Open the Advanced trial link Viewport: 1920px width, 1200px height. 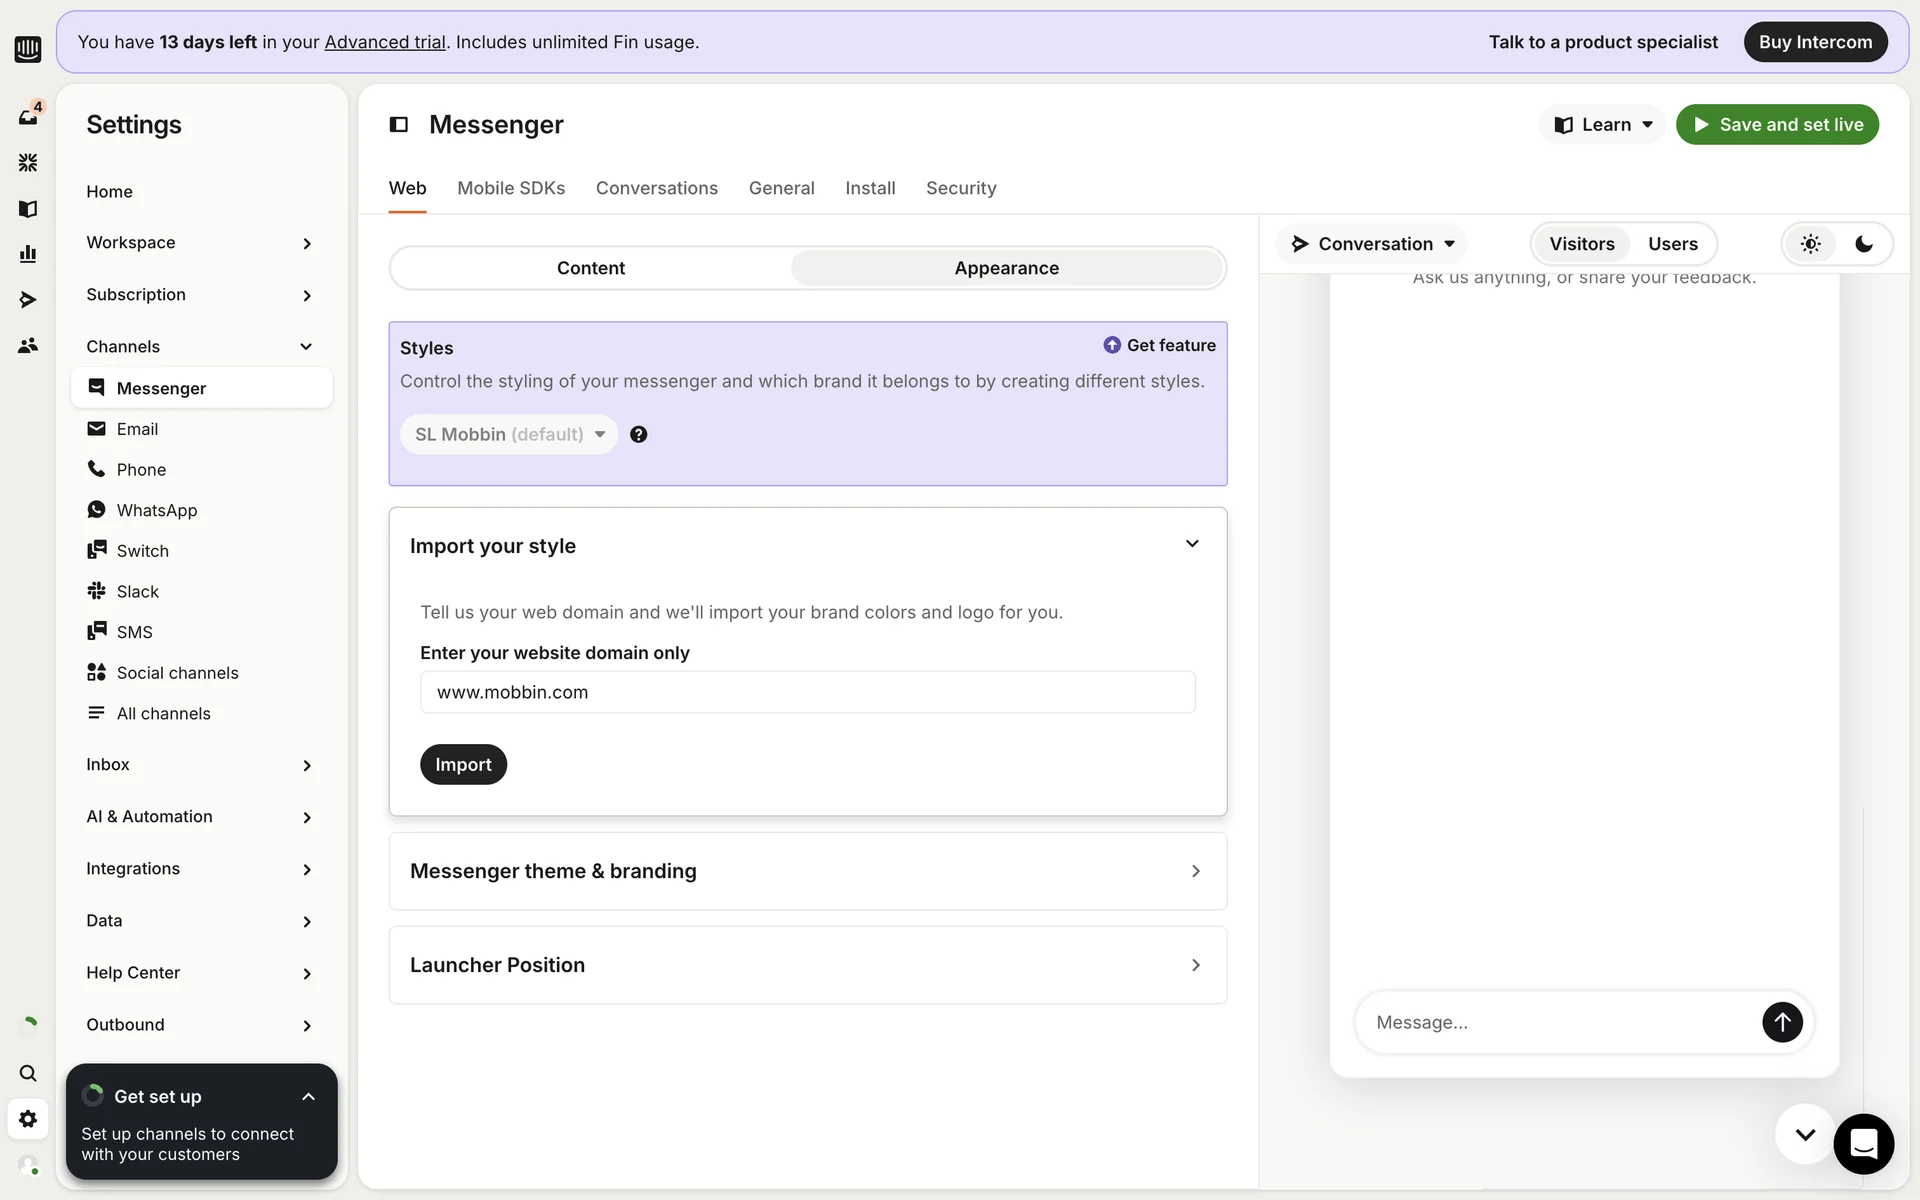(385, 42)
